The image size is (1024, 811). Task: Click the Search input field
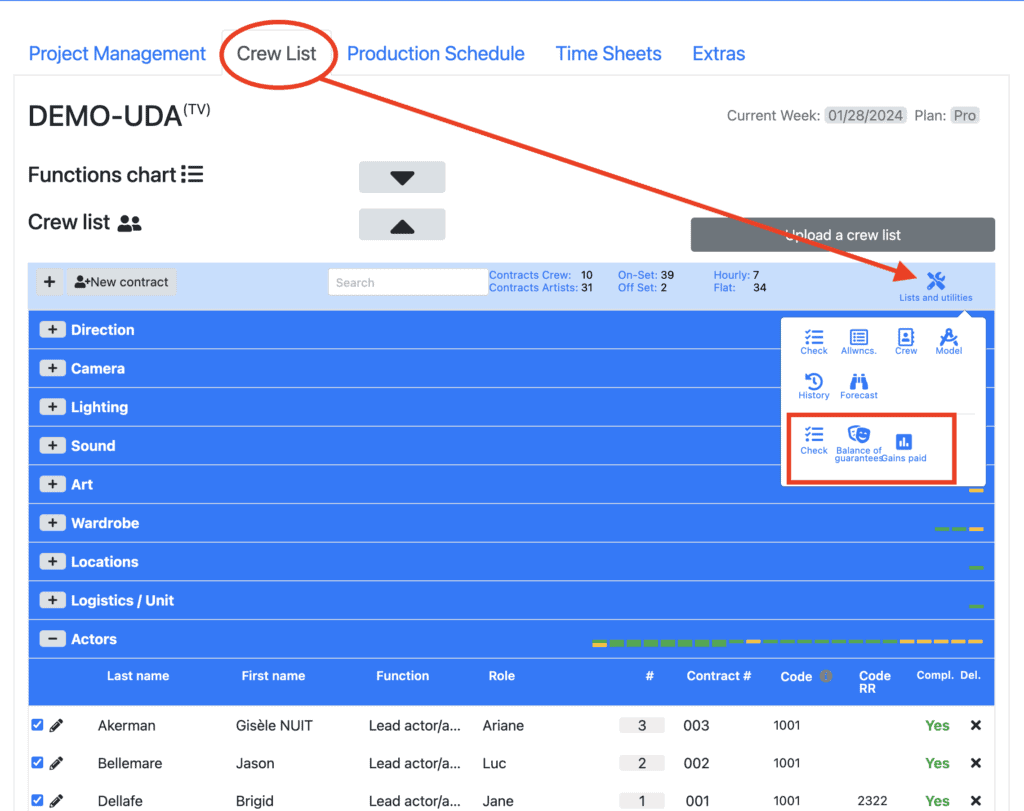[407, 283]
